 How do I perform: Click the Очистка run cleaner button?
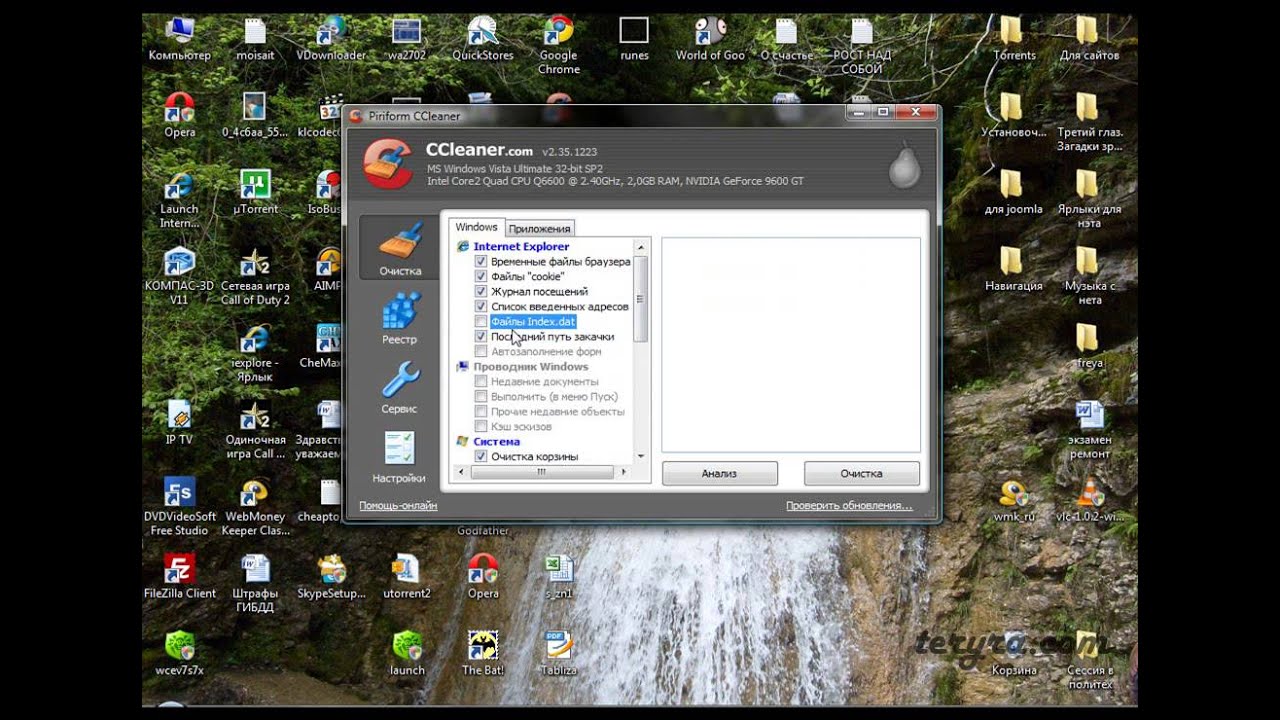861,473
